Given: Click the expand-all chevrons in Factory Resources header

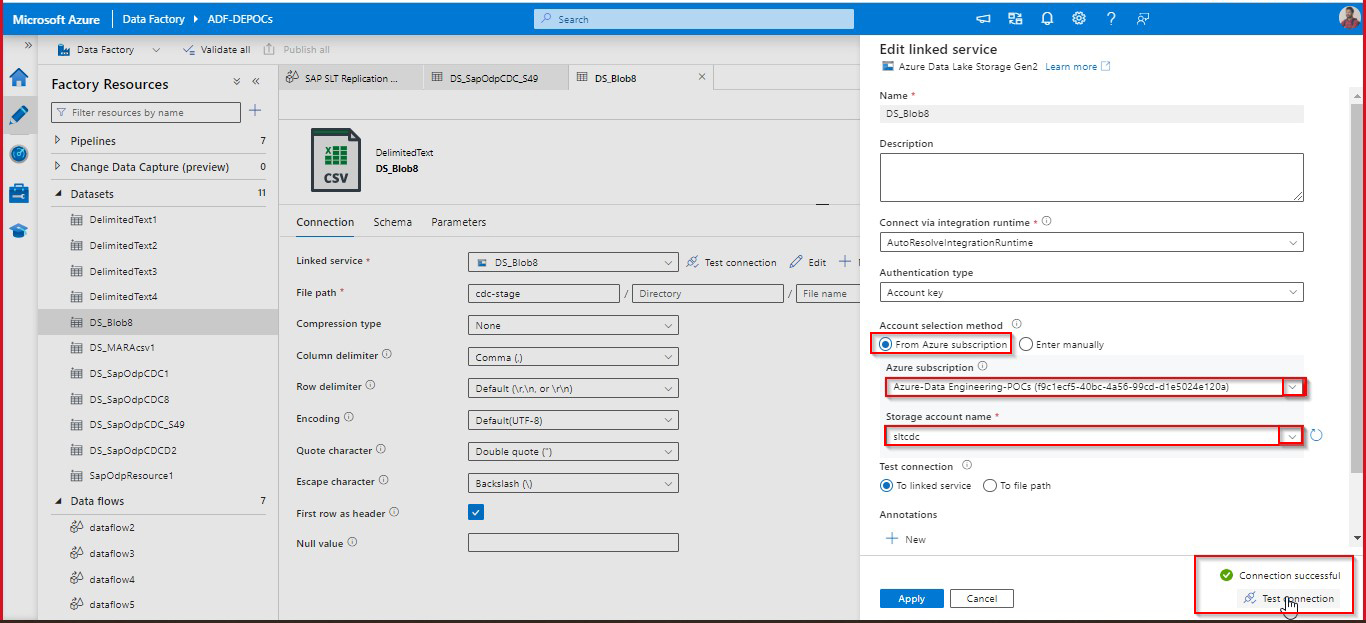Looking at the screenshot, I should point(237,82).
